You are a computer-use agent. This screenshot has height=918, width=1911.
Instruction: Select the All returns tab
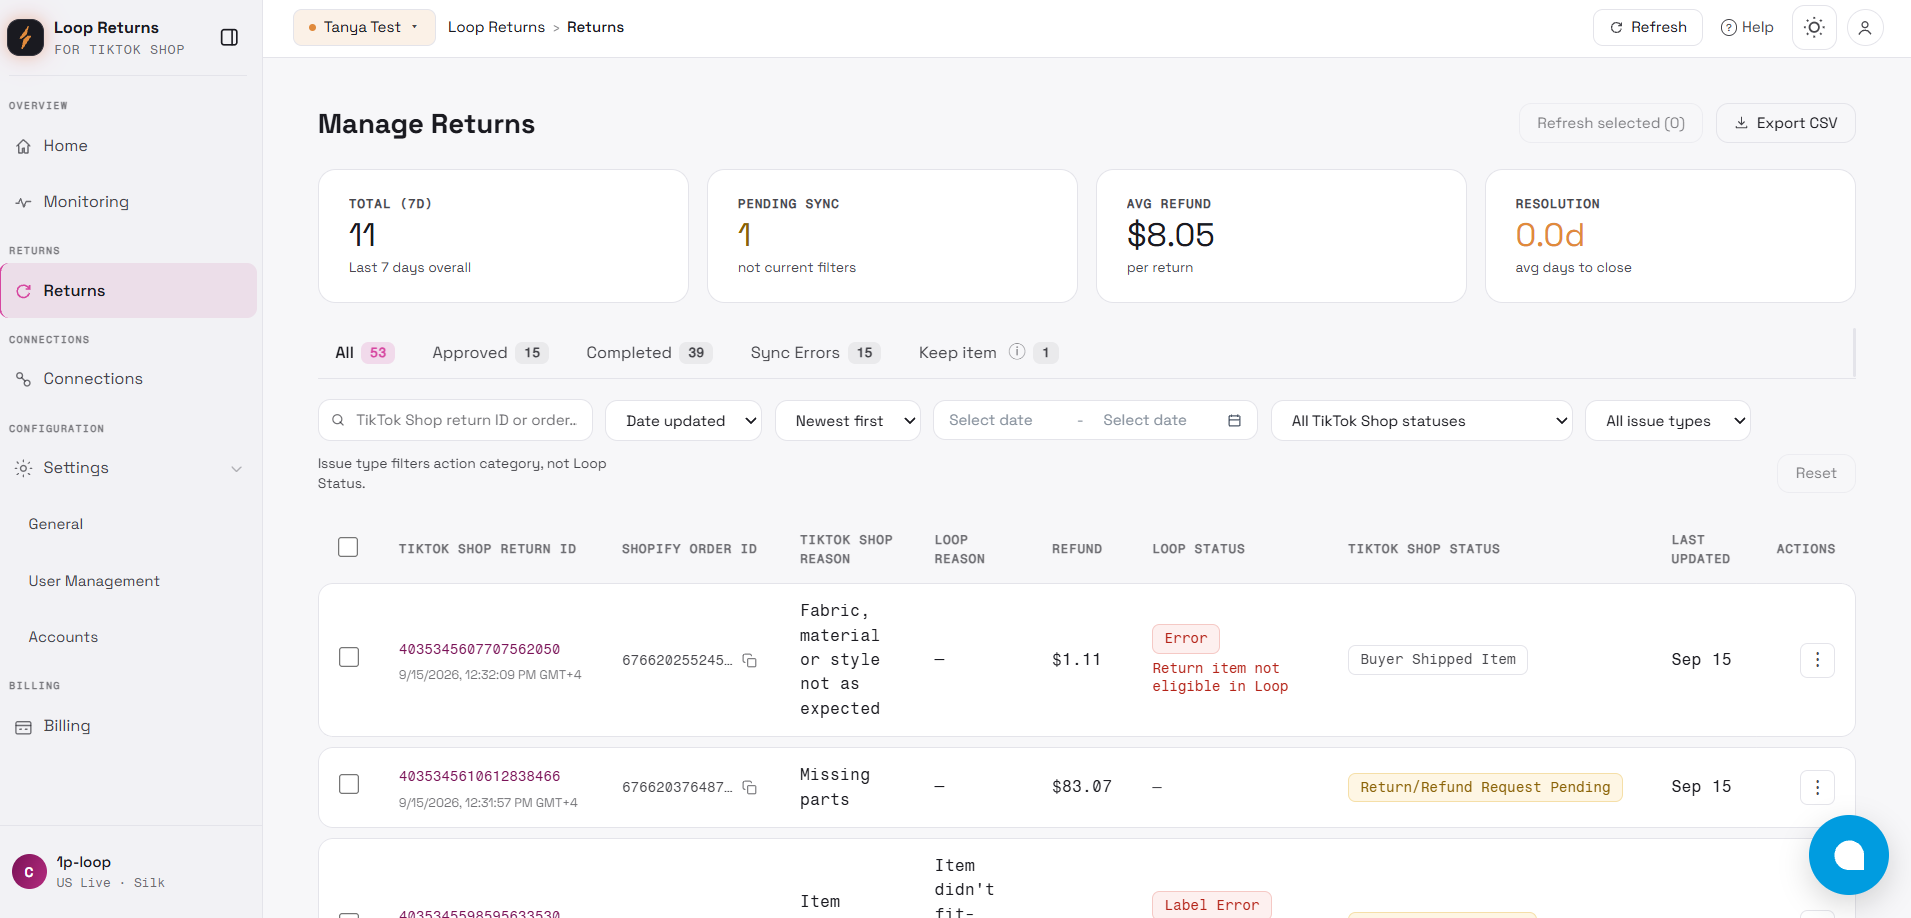tap(365, 353)
